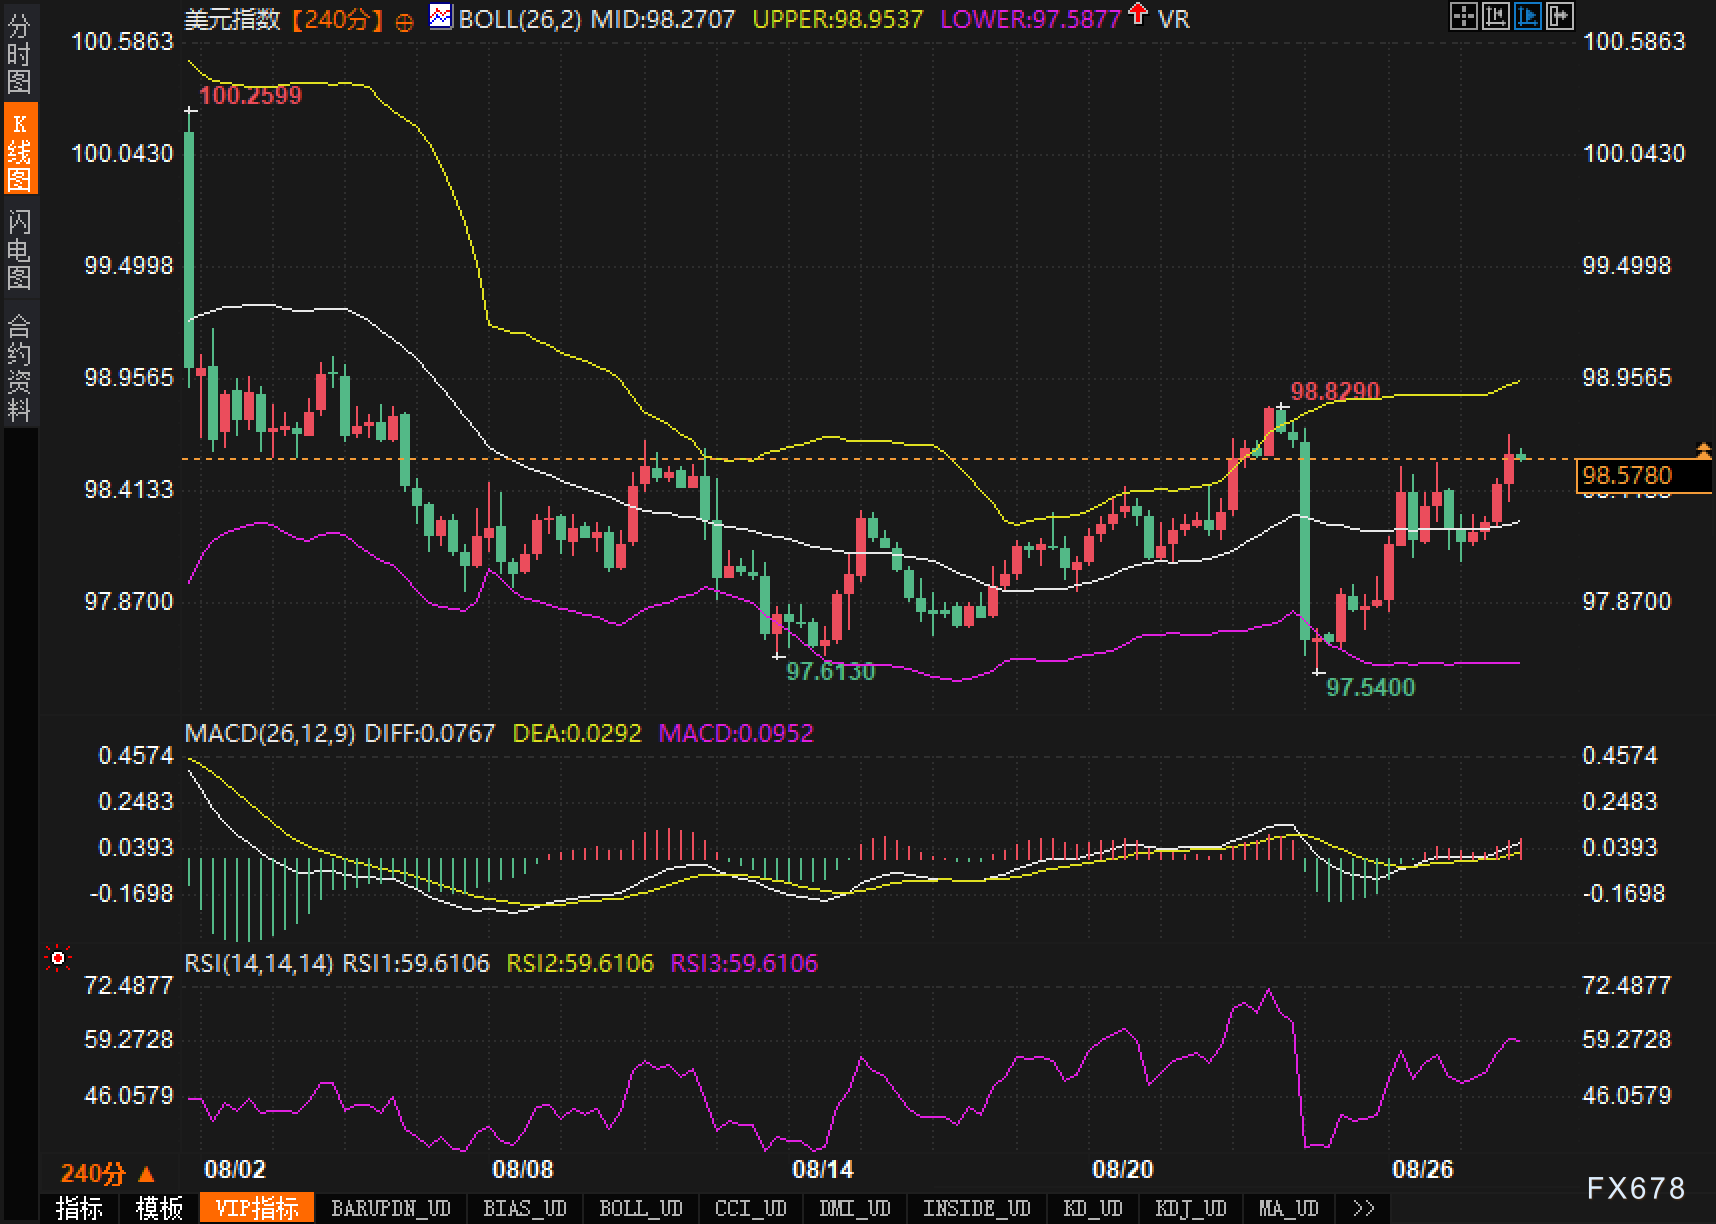Choose the BOLL_UD indicator button
The width and height of the screenshot is (1716, 1224).
pyautogui.click(x=640, y=1208)
